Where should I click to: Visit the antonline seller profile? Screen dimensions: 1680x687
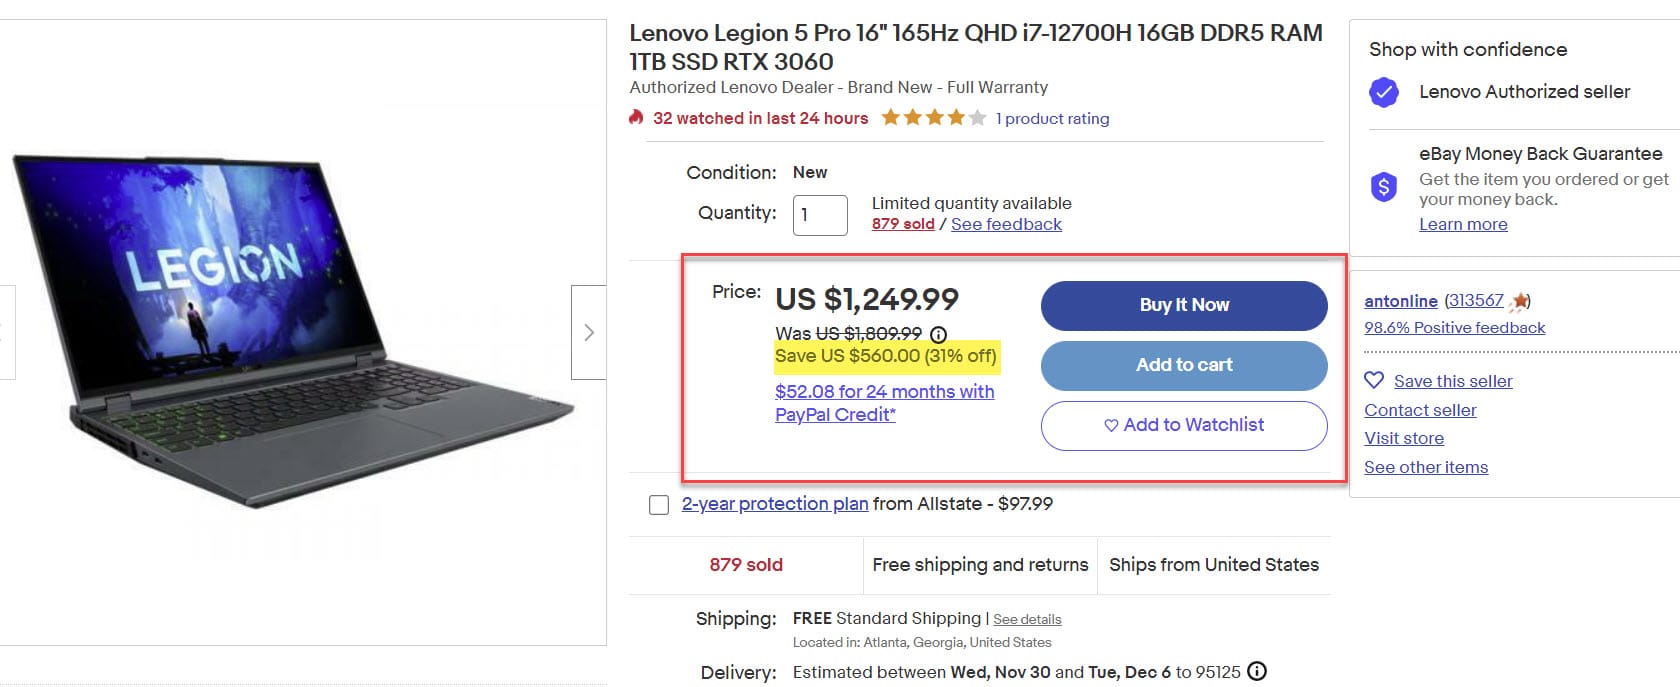1400,301
